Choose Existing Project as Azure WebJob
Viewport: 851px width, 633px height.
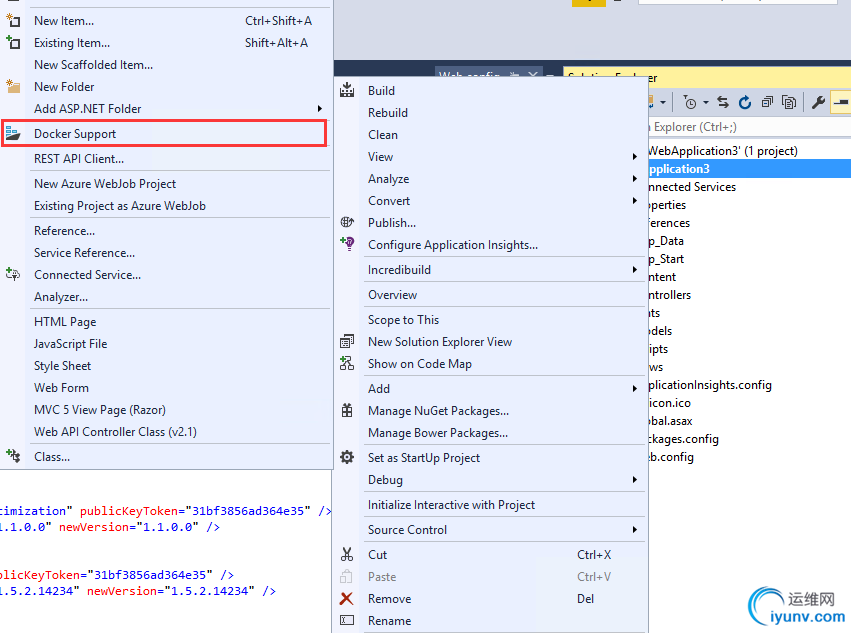point(120,206)
